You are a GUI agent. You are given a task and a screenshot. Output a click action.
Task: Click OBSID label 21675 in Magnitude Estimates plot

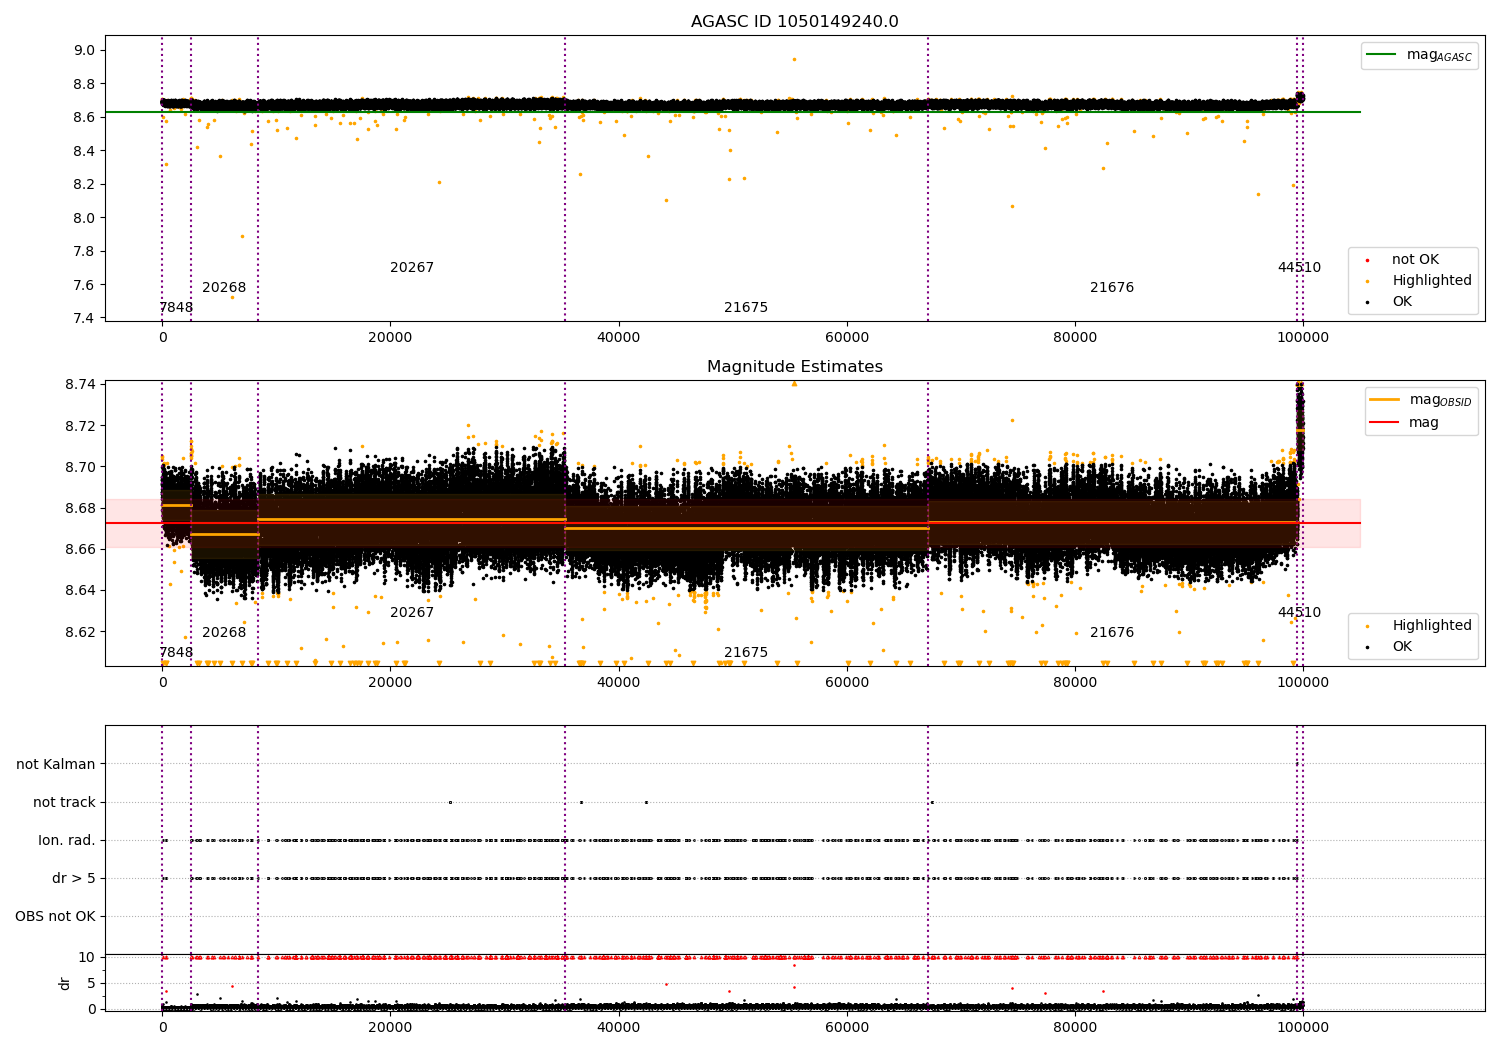(x=746, y=653)
